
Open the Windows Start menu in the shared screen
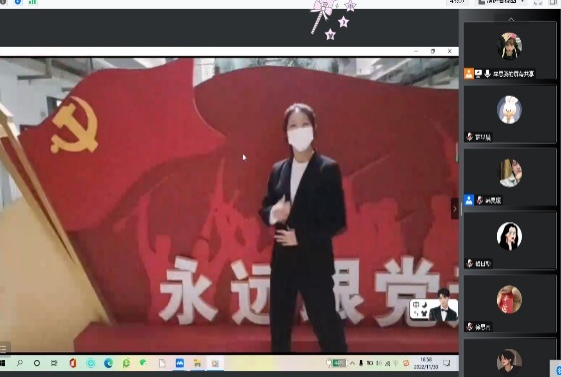pos(3,363)
